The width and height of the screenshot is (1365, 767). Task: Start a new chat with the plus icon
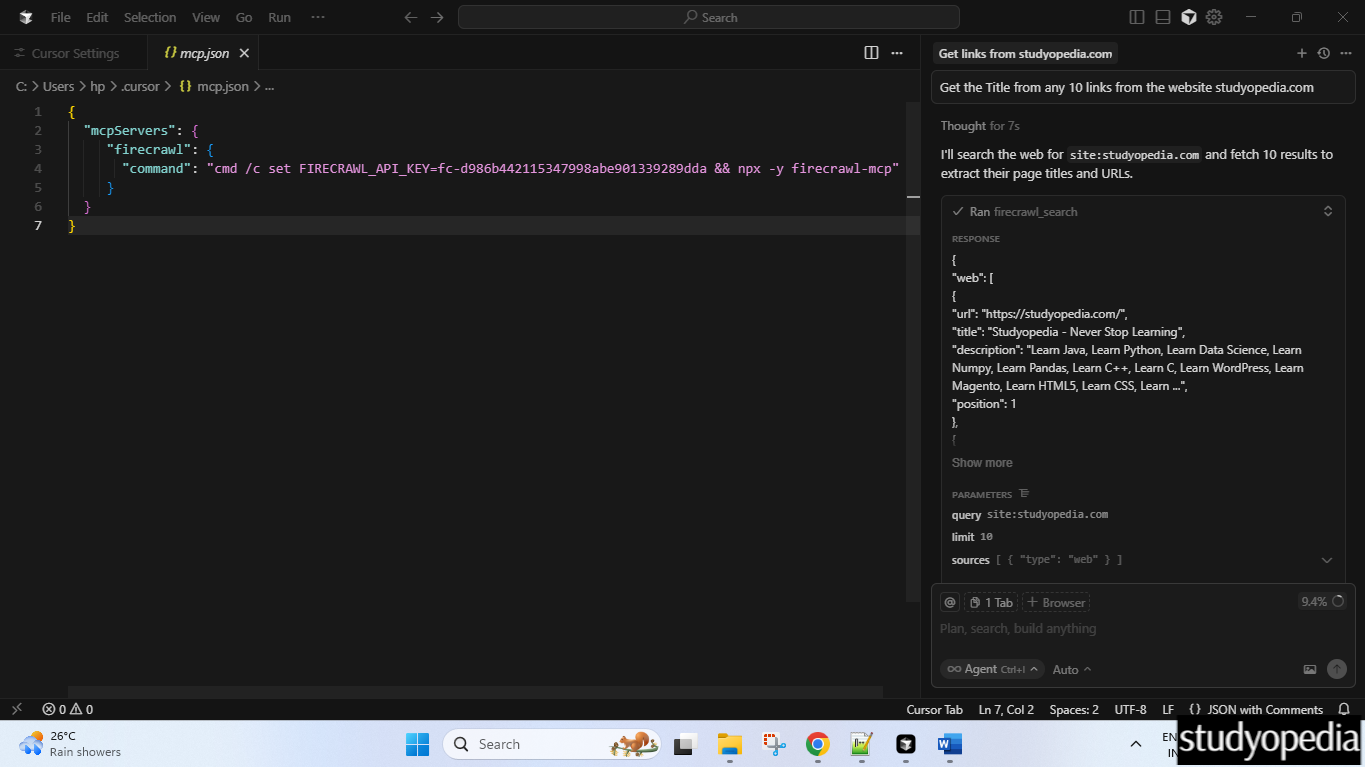1302,53
